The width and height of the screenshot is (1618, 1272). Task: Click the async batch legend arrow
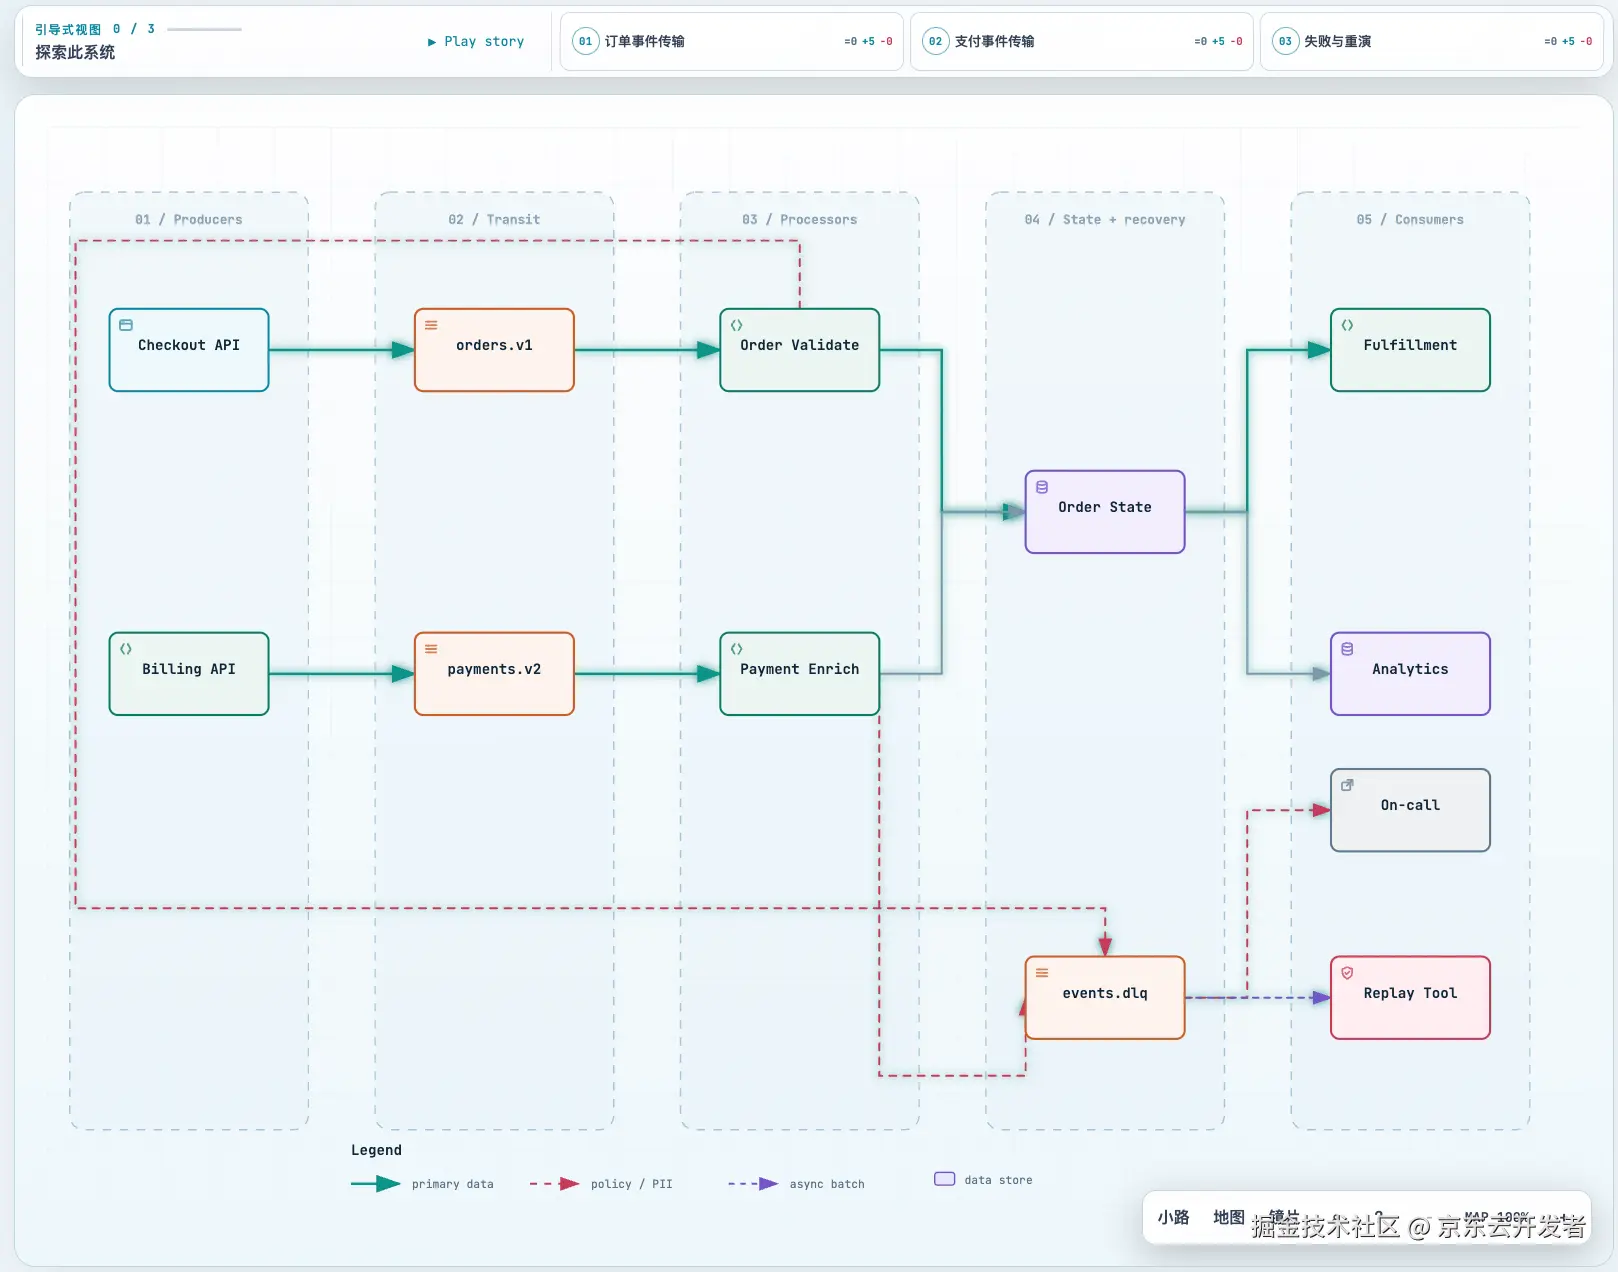click(x=754, y=1184)
